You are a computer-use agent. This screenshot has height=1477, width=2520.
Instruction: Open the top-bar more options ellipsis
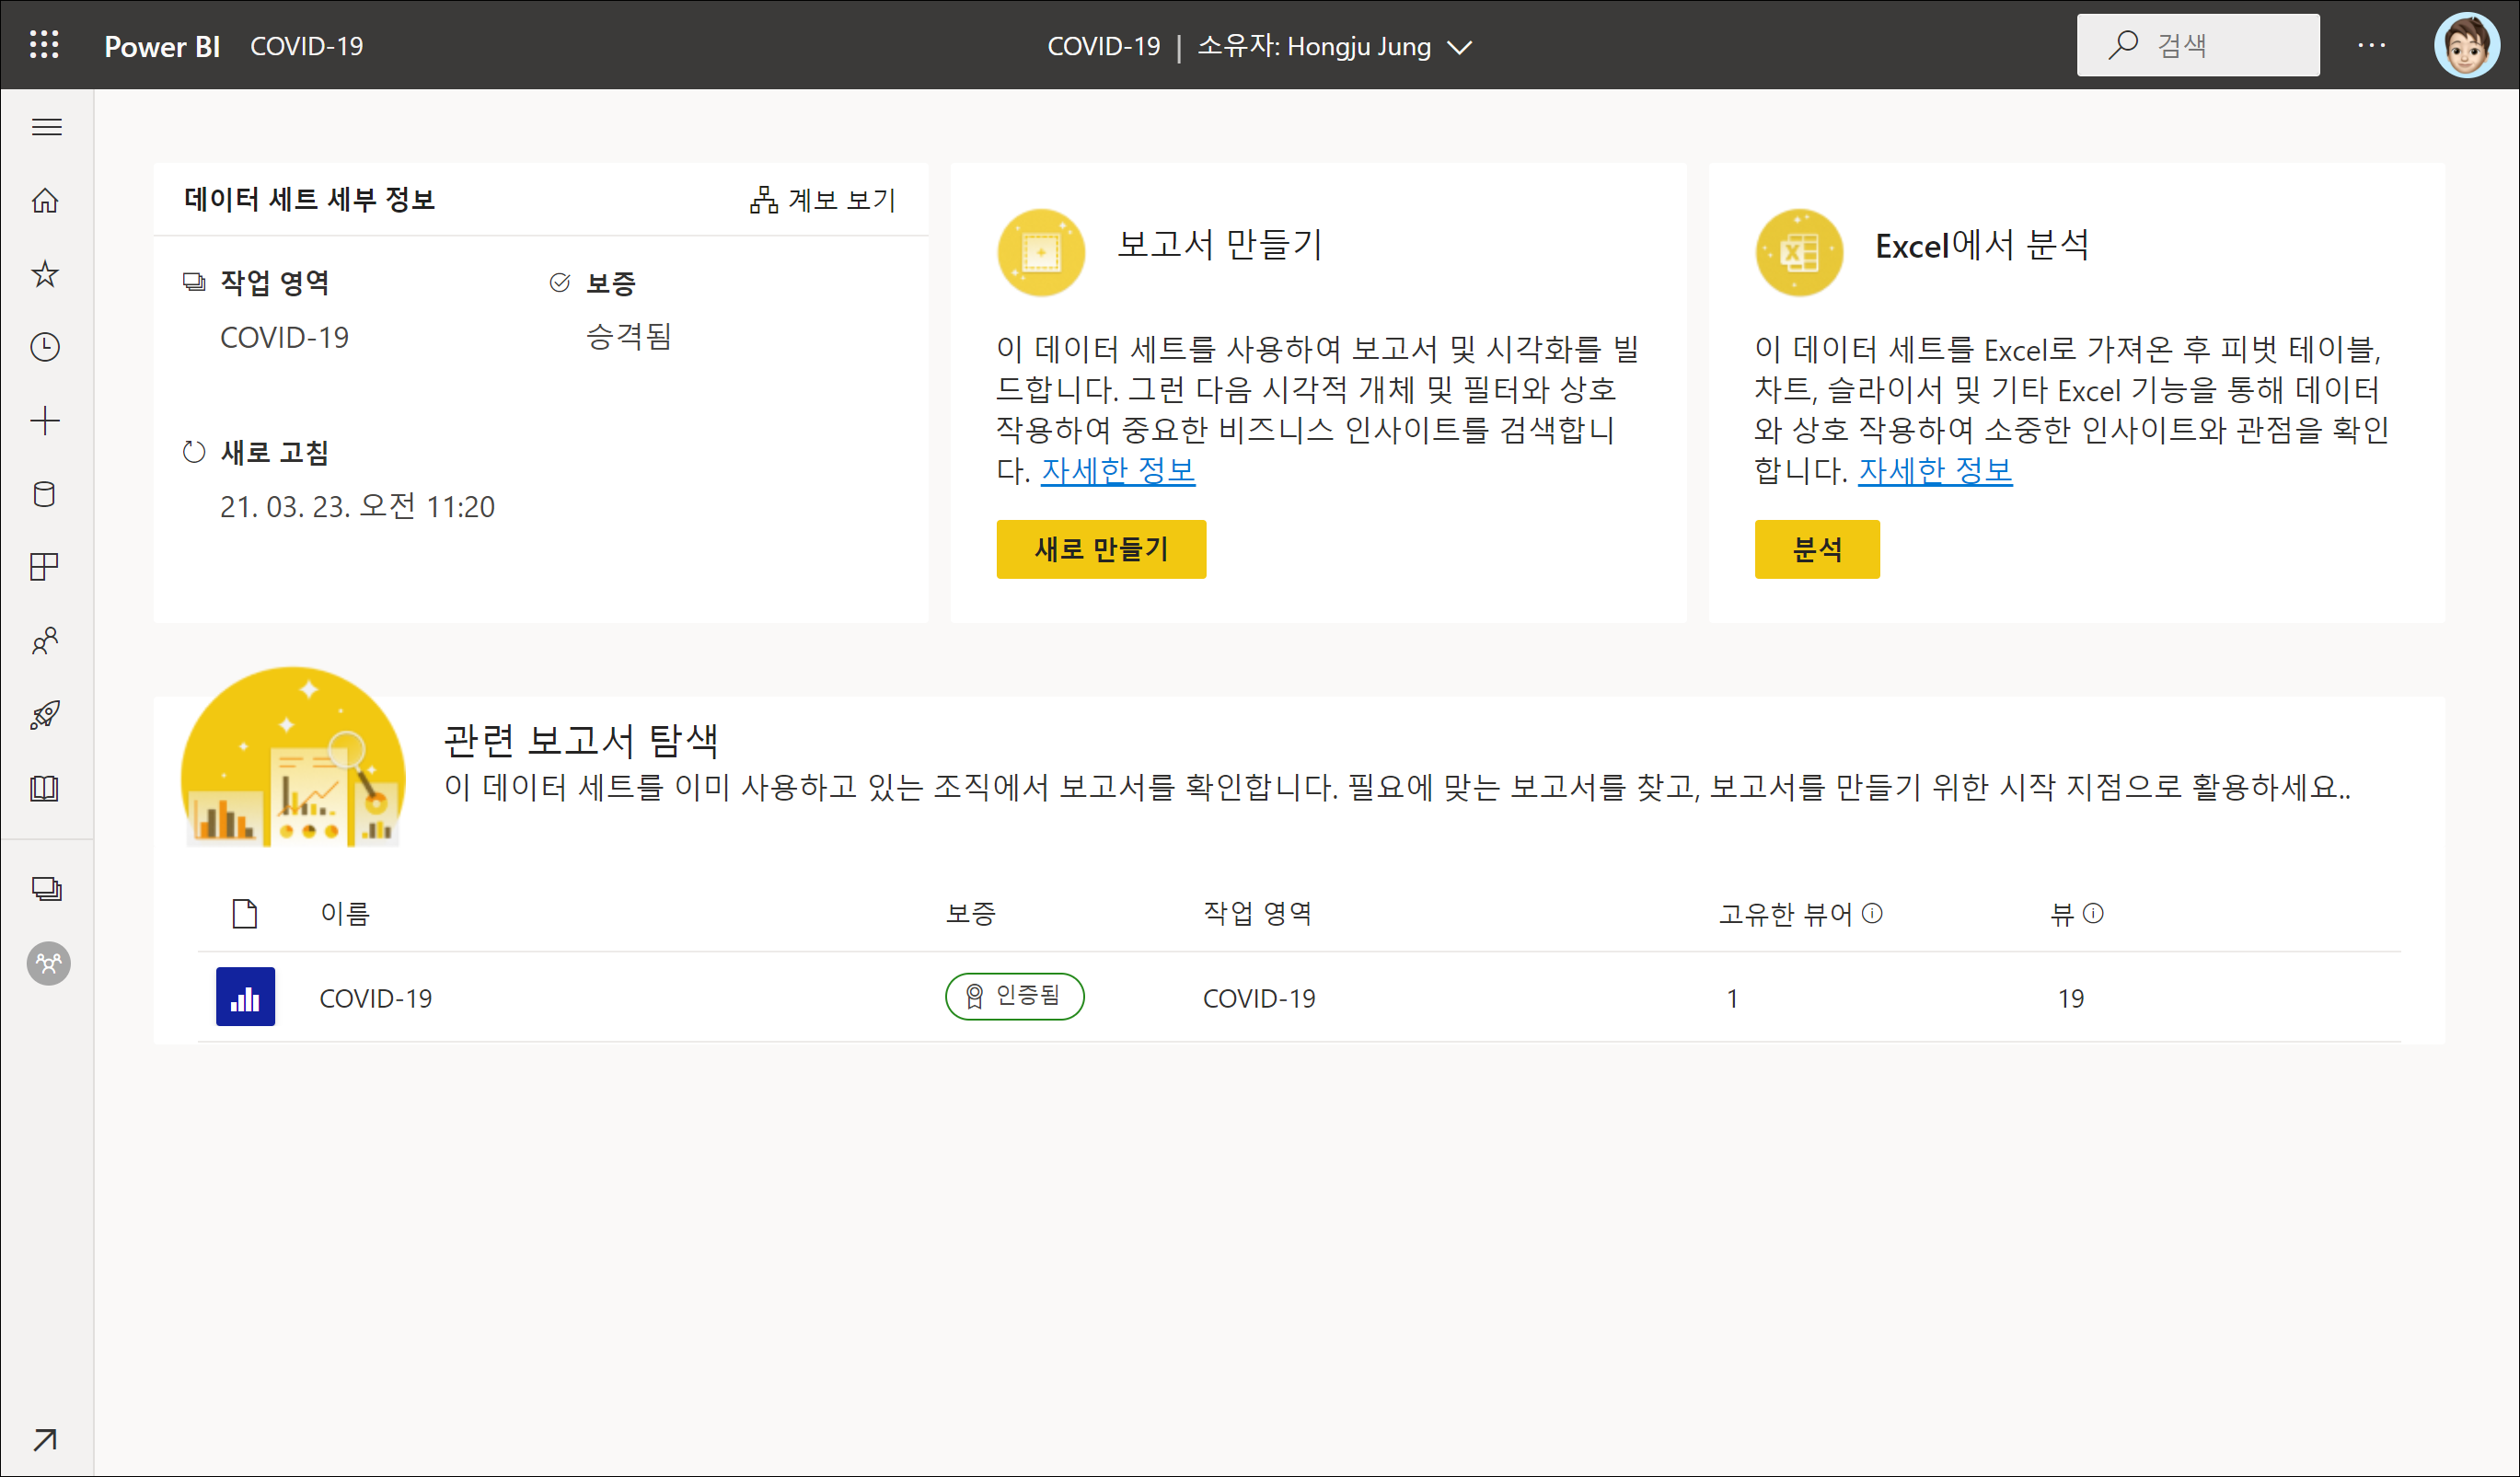click(x=2371, y=45)
